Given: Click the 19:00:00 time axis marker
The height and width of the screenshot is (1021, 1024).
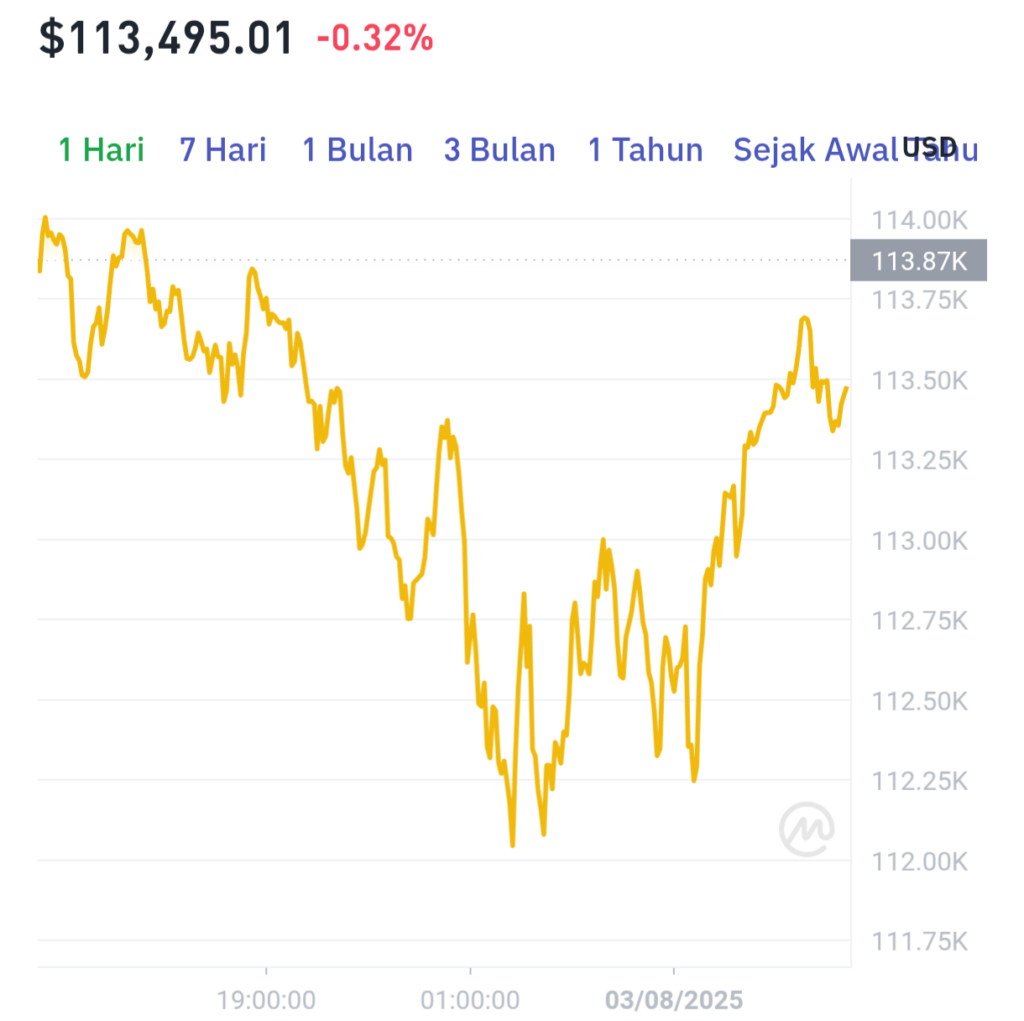Looking at the screenshot, I should [266, 999].
